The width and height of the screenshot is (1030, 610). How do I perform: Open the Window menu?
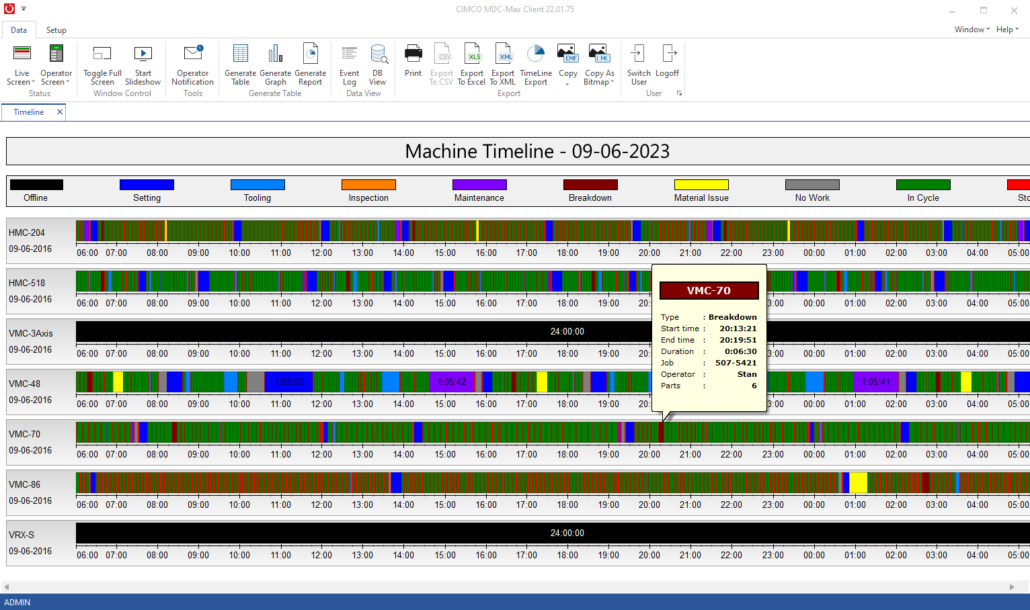tap(970, 29)
